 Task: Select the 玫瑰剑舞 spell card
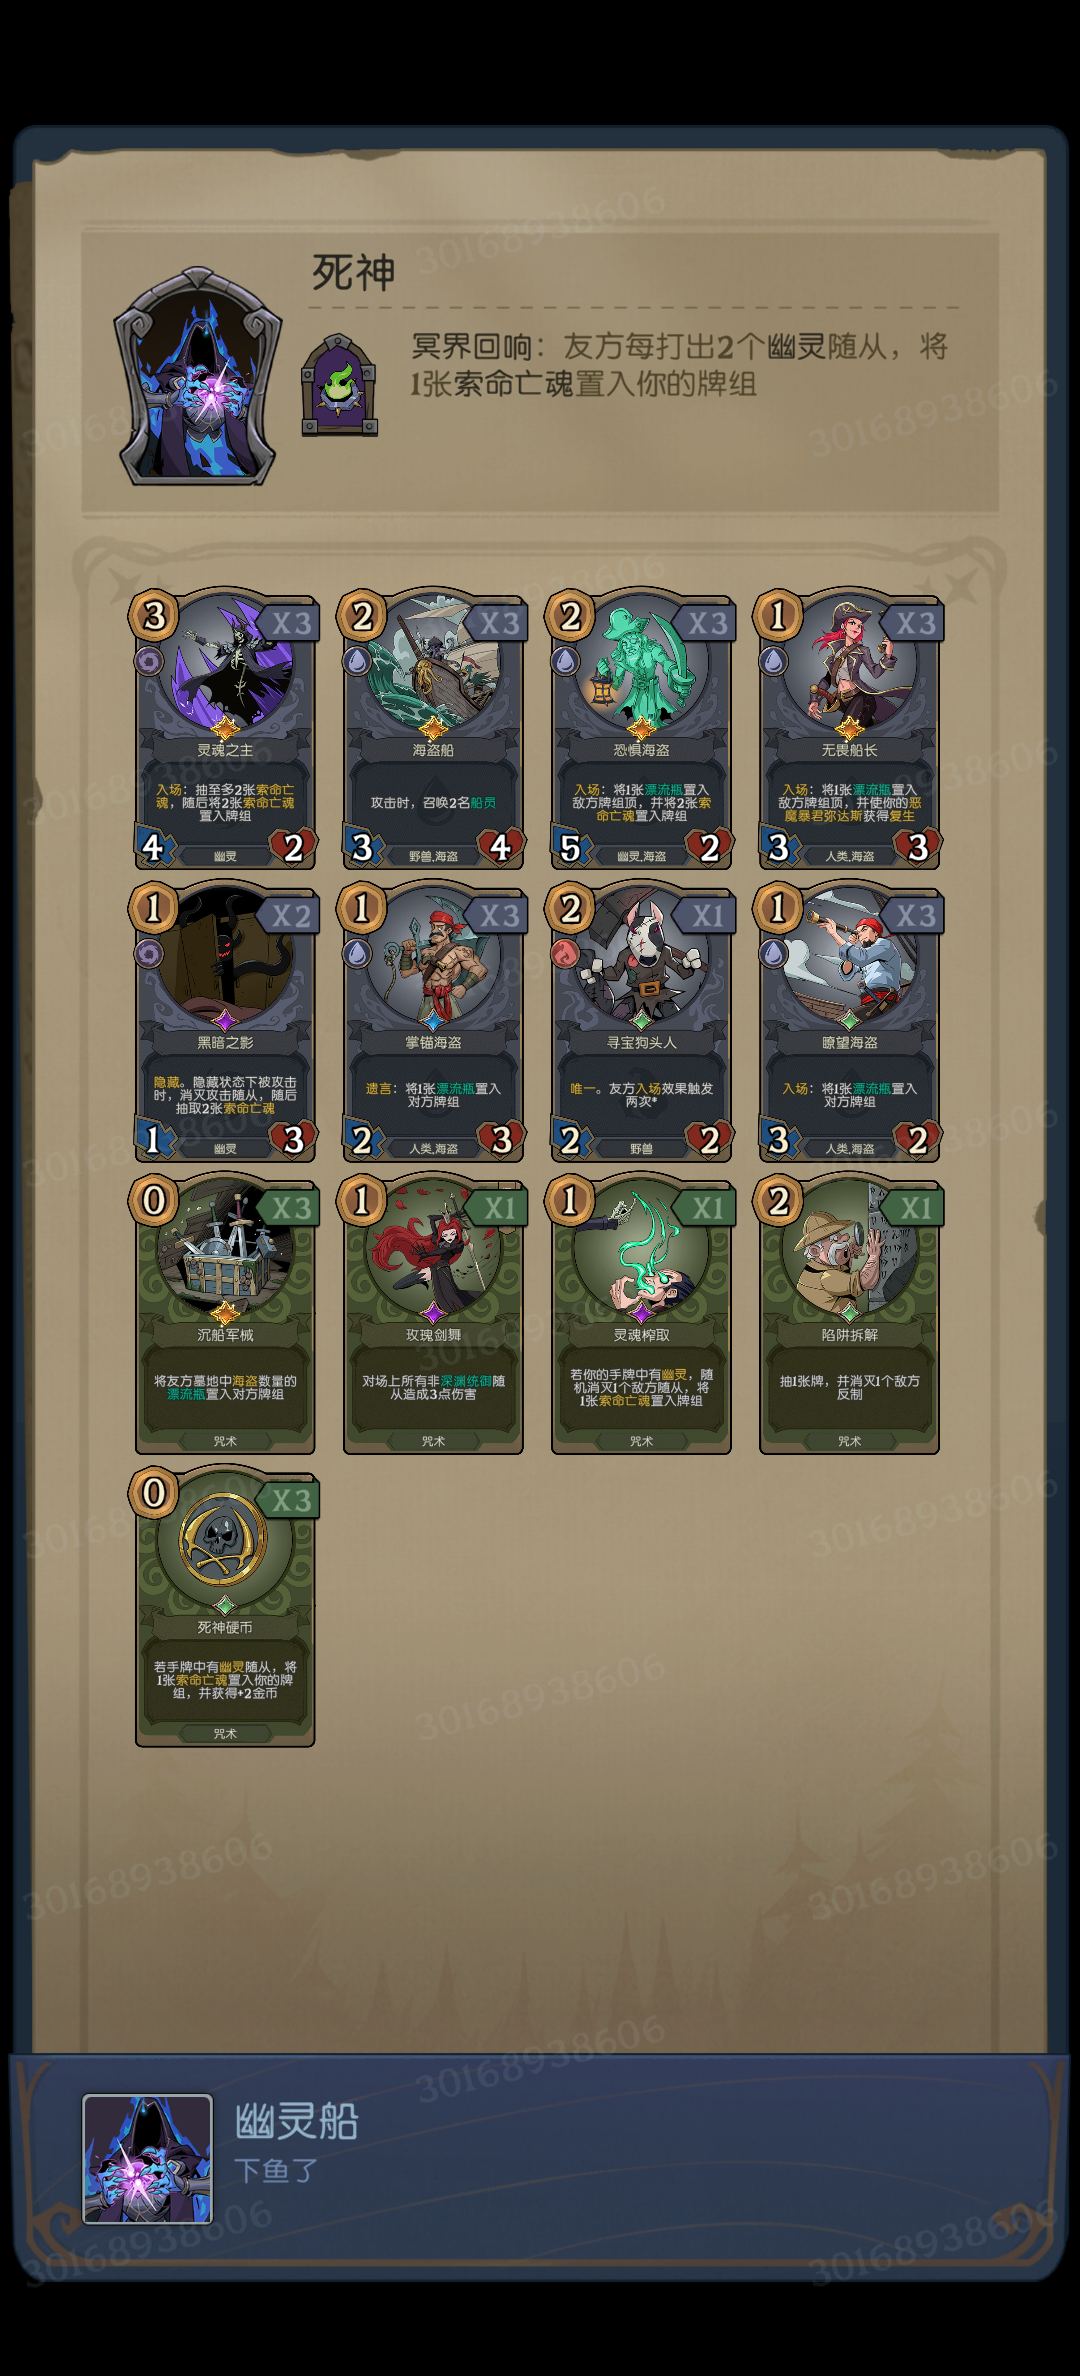click(x=433, y=1314)
